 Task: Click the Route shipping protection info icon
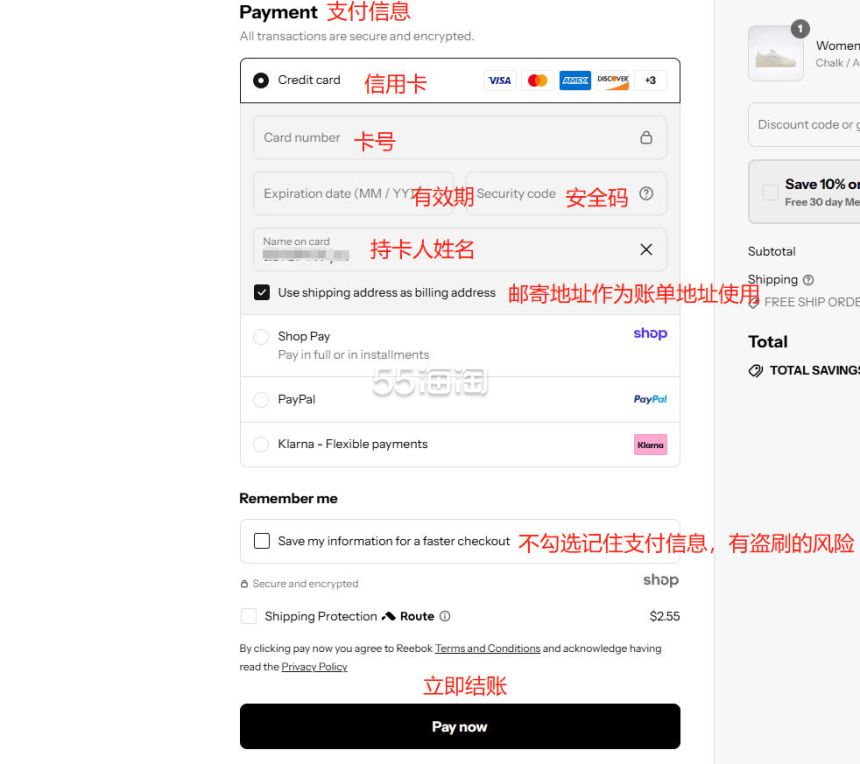445,616
